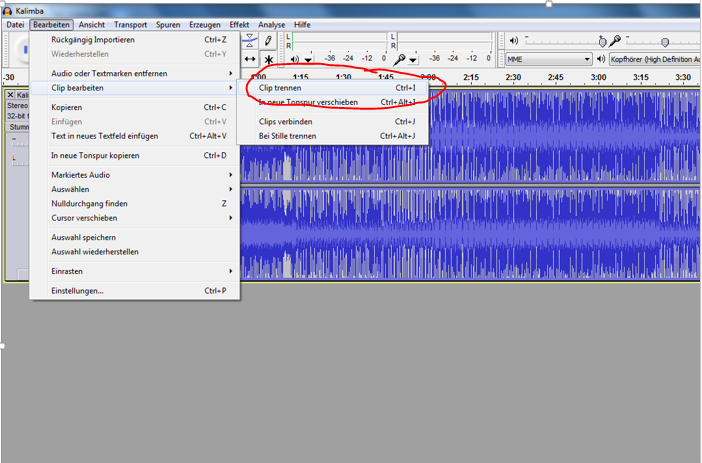Screen dimensions: 702x463
Task: Expand the Auswählen submenu
Action: pyautogui.click(x=70, y=189)
